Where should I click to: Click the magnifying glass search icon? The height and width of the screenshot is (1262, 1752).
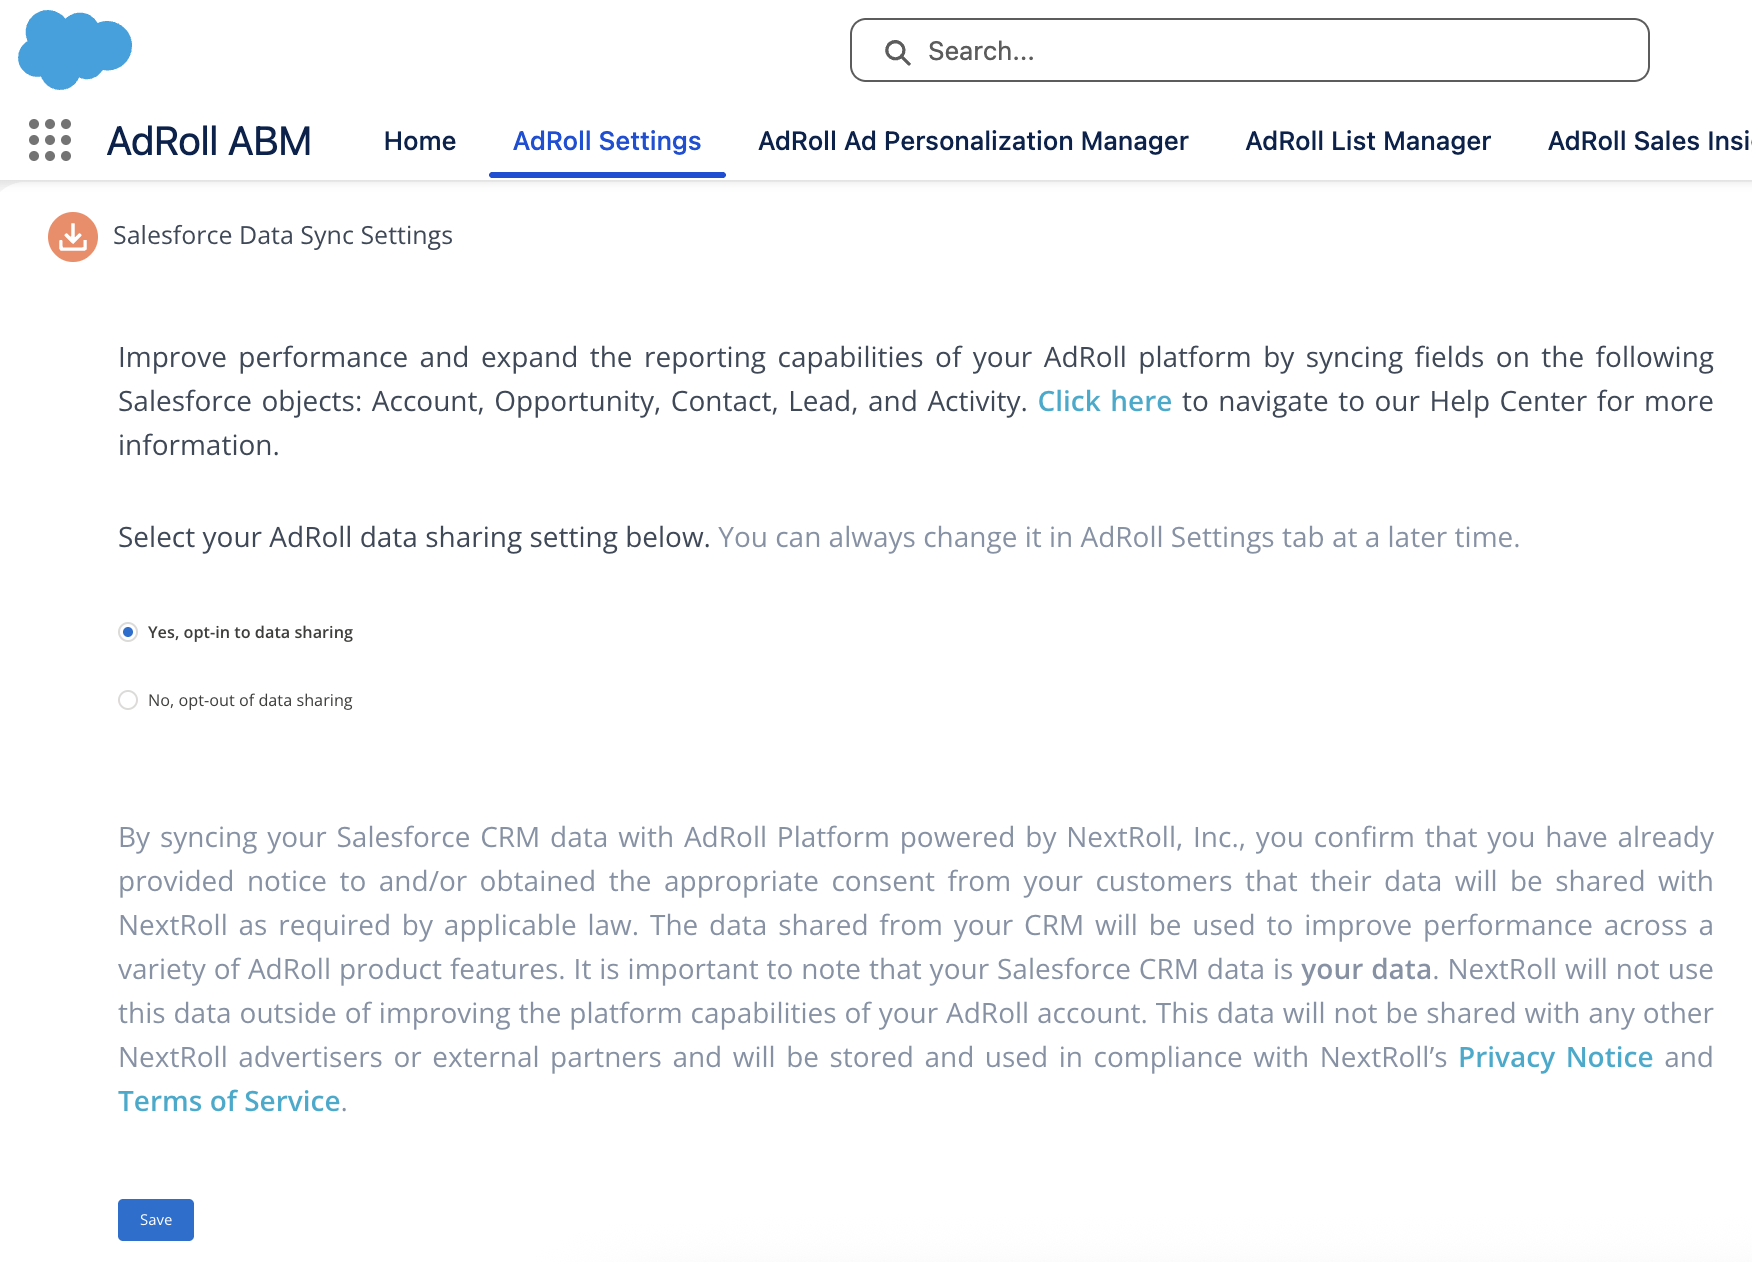click(x=897, y=52)
